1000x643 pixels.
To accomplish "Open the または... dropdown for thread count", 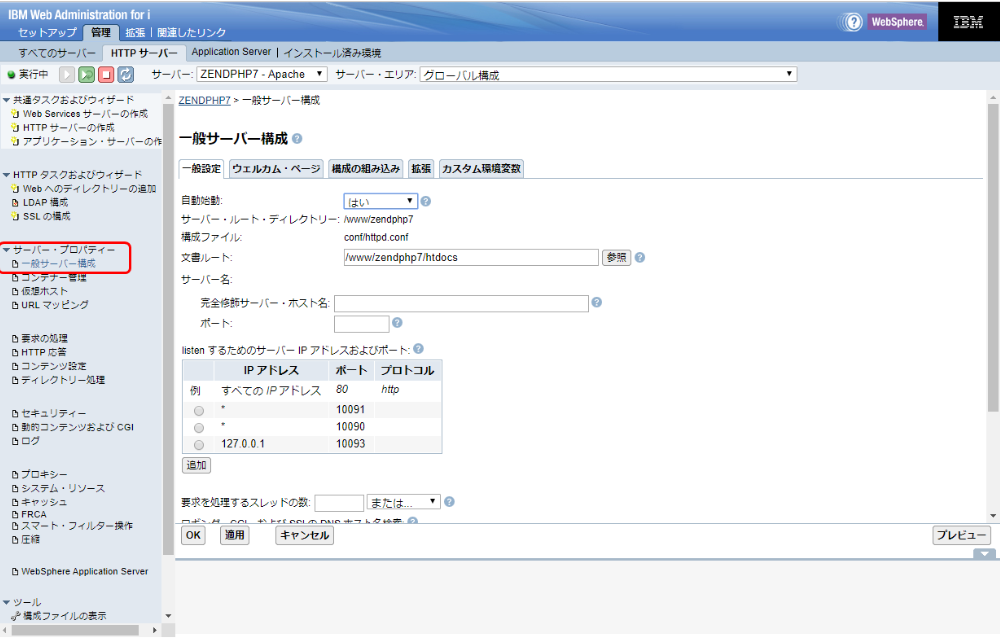I will (x=404, y=503).
